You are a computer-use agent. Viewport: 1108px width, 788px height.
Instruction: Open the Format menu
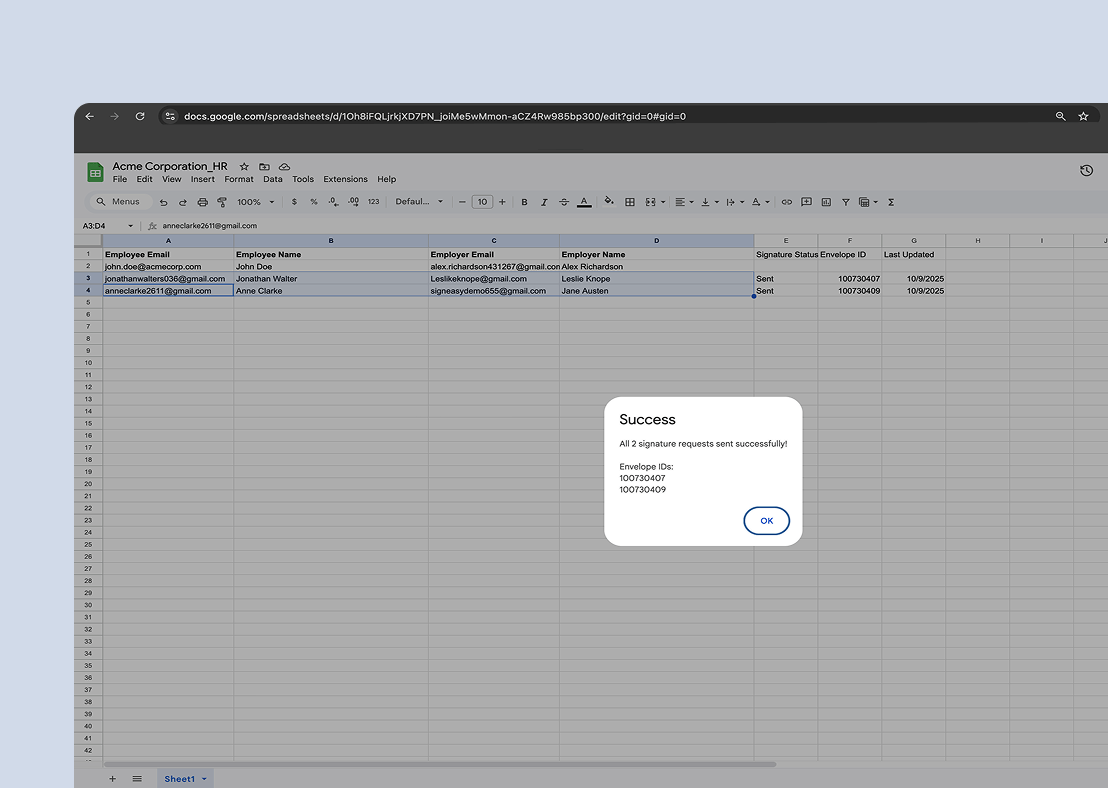click(x=239, y=180)
